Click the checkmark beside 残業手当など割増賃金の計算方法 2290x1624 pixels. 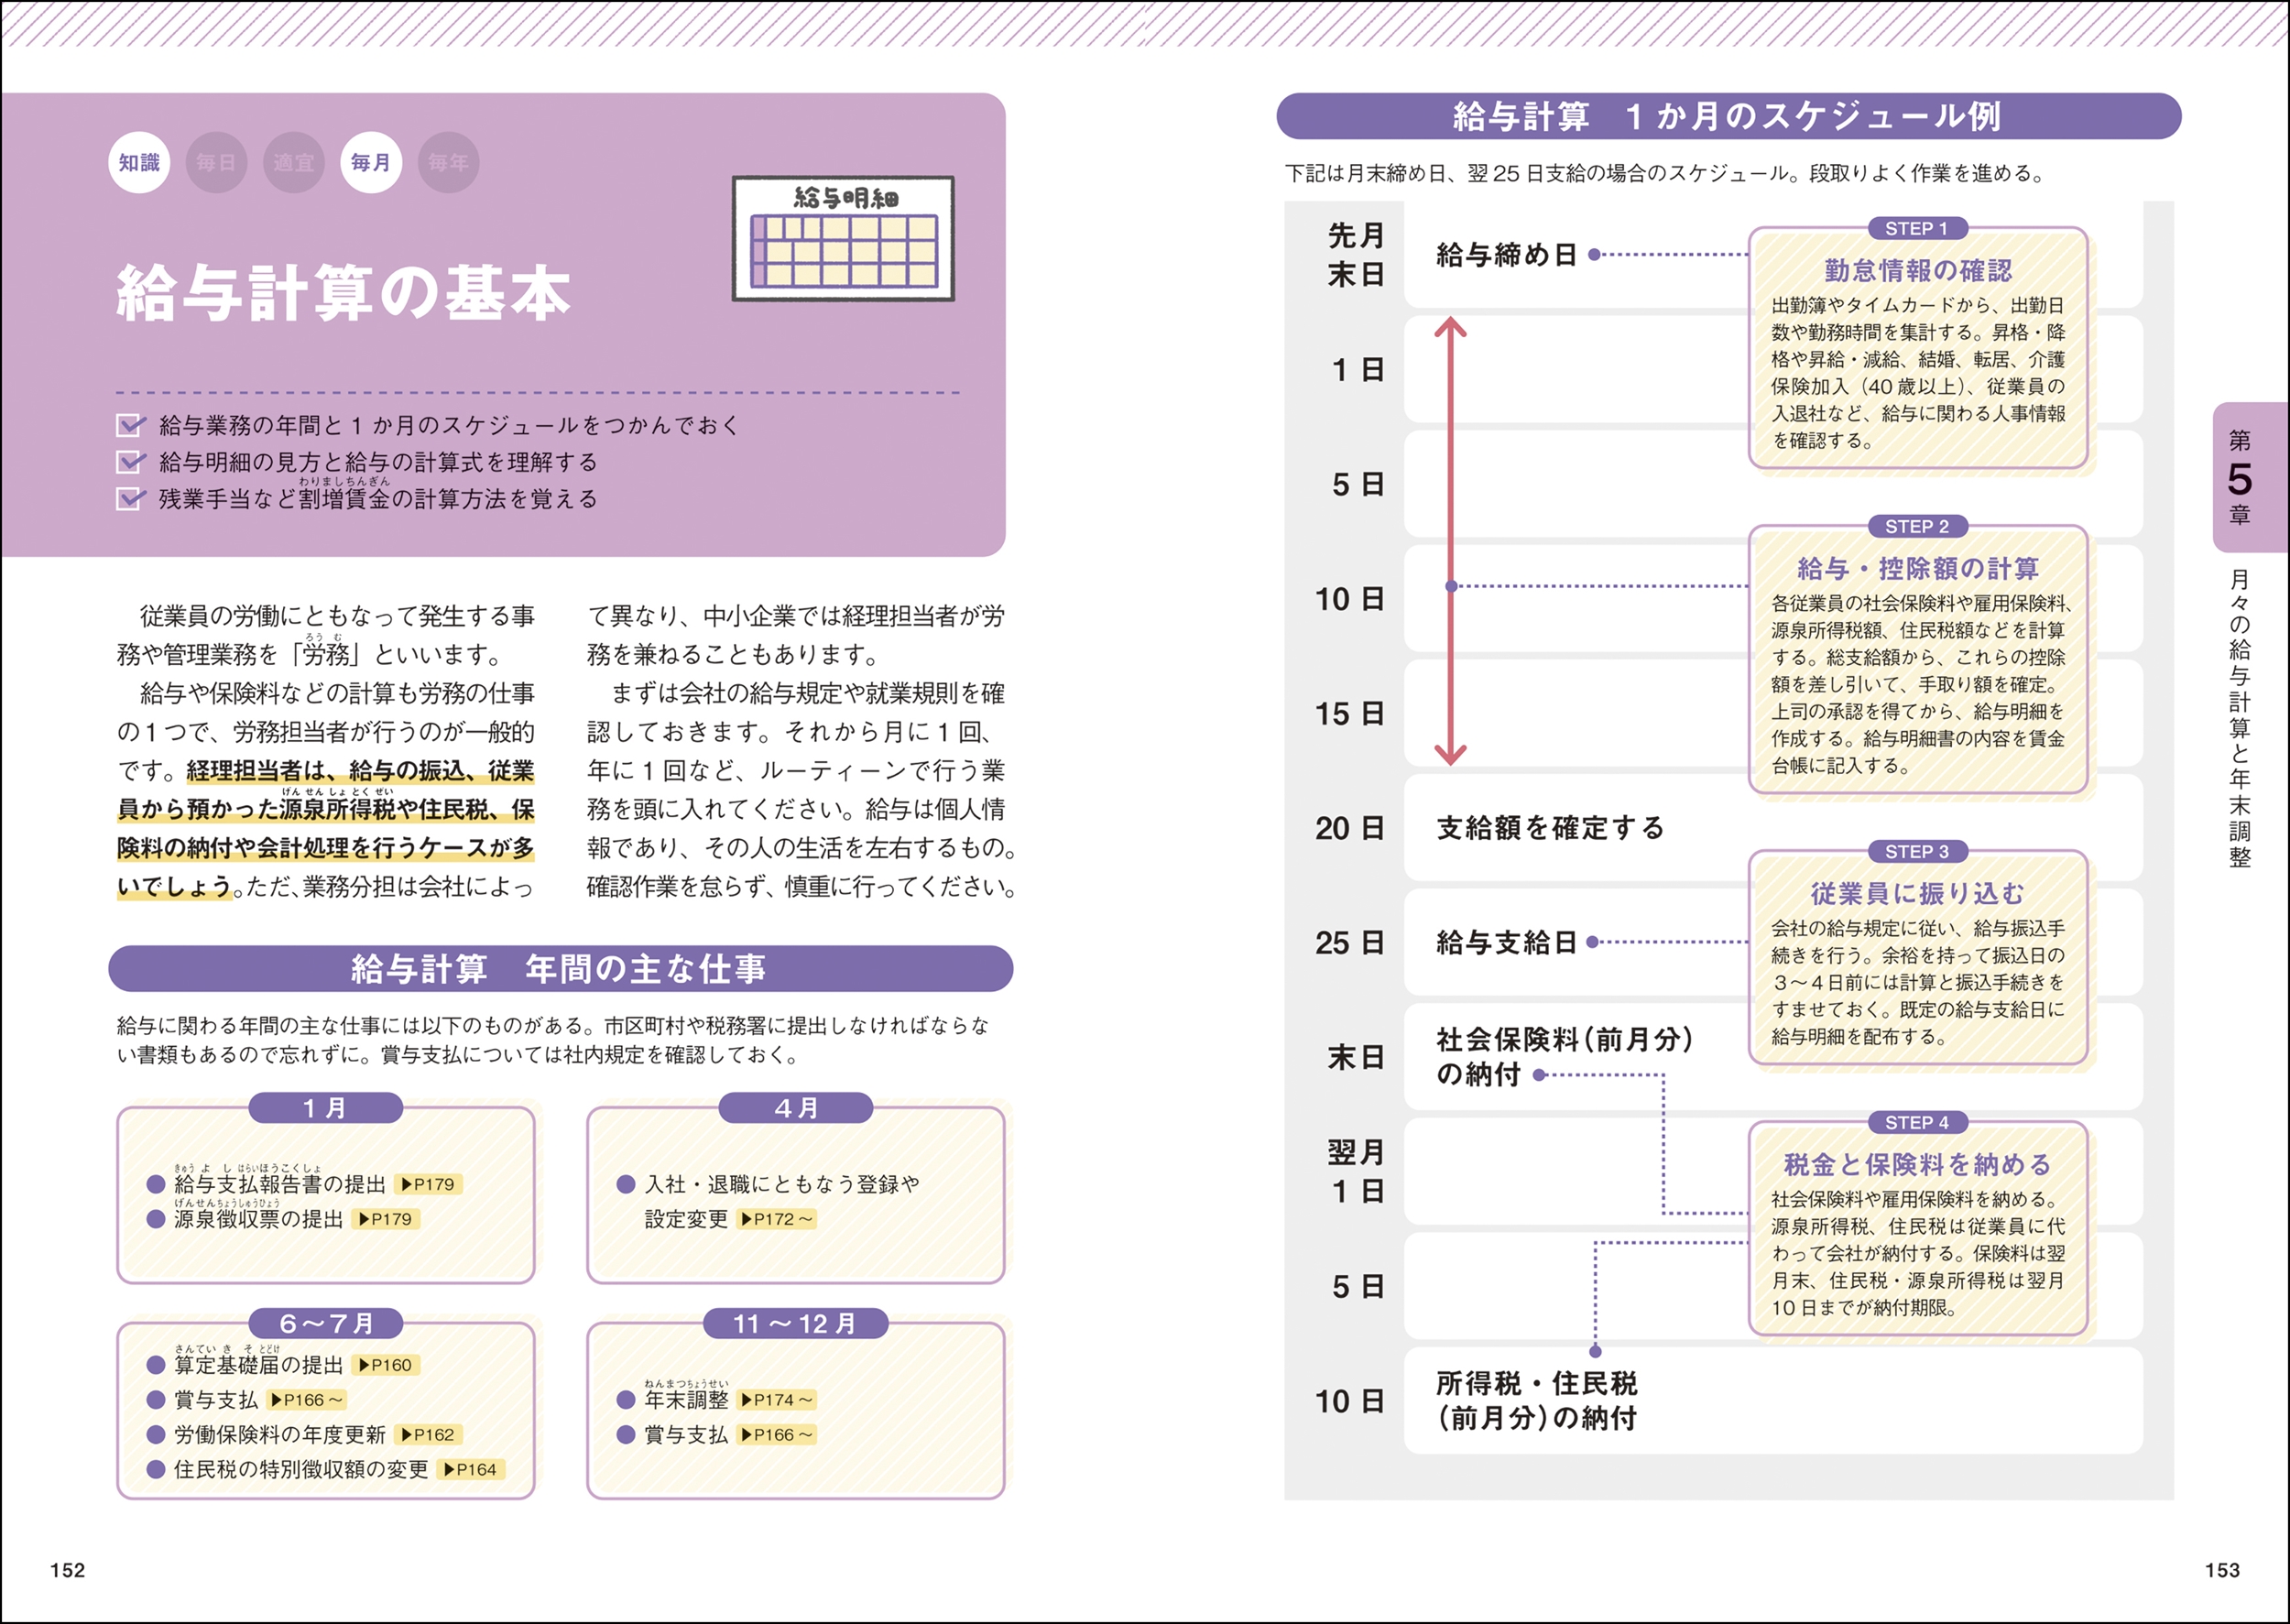tap(131, 498)
